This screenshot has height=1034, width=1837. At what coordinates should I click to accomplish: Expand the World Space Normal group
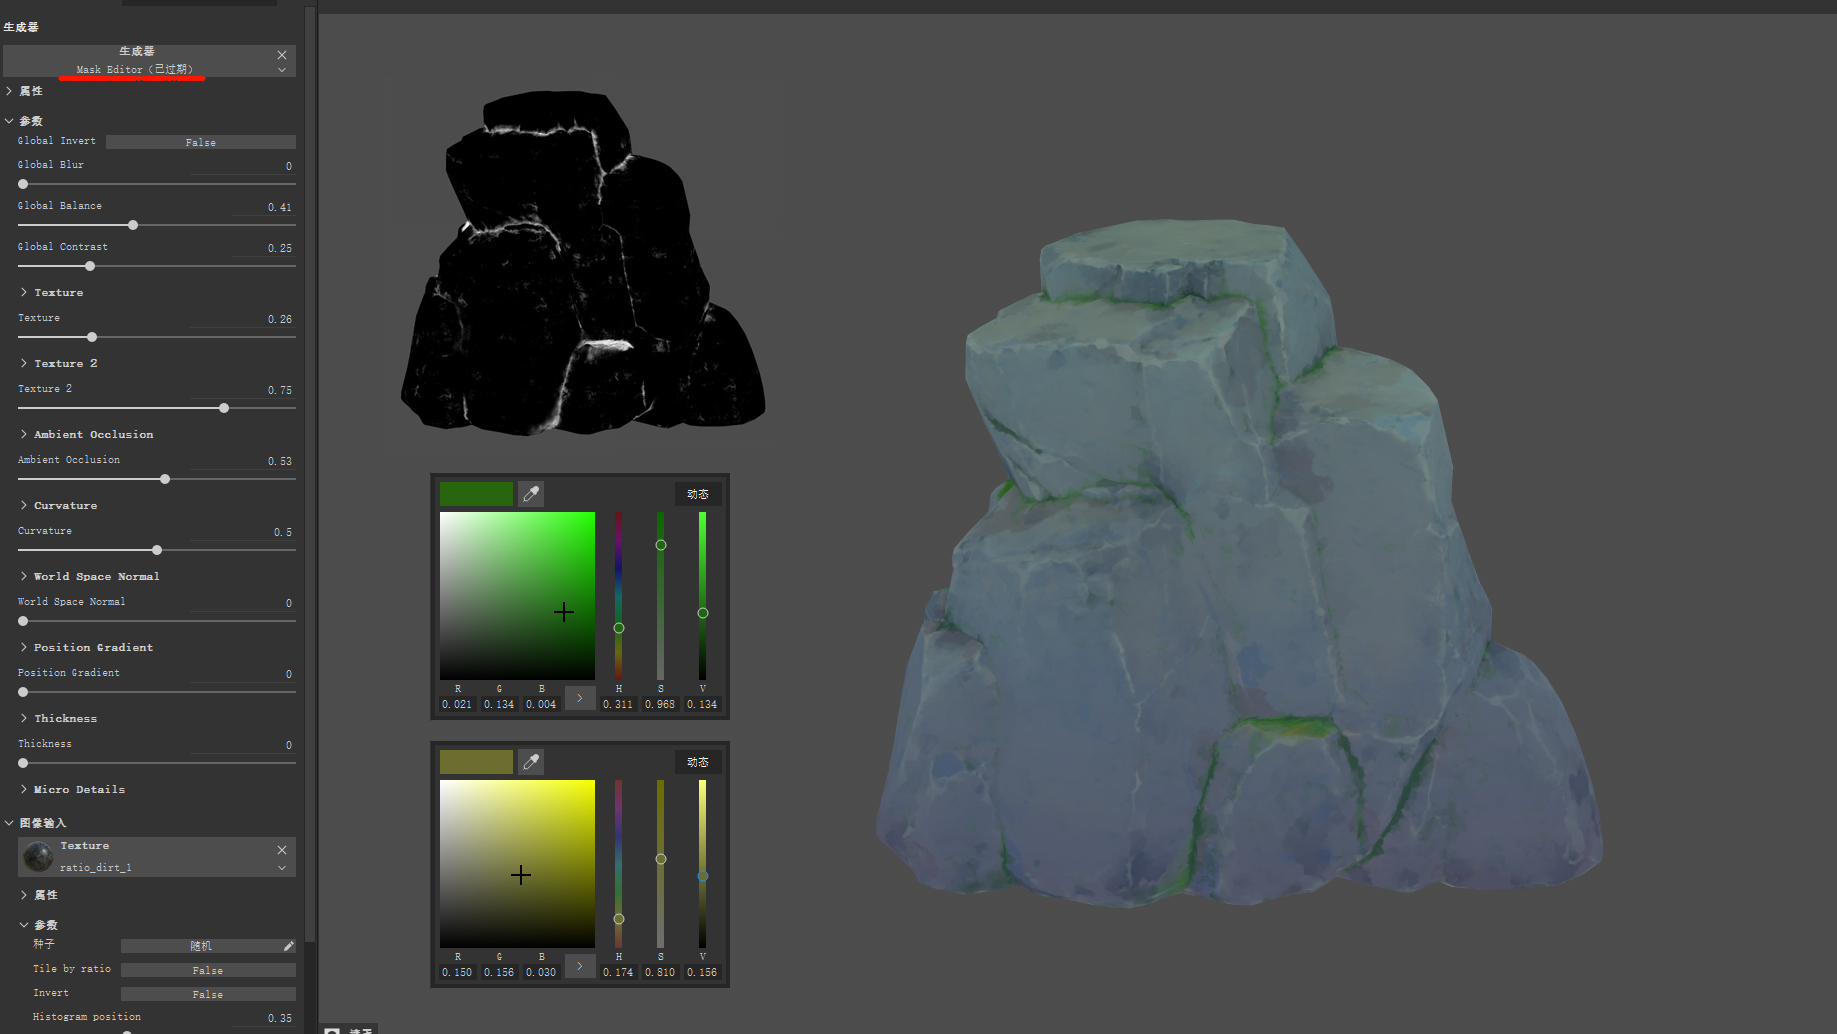(24, 576)
